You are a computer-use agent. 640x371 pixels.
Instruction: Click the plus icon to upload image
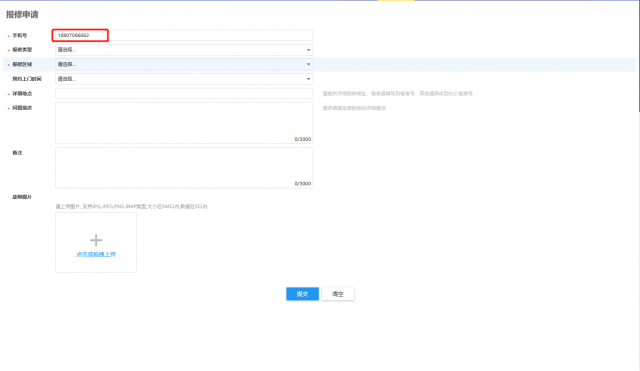tap(96, 240)
